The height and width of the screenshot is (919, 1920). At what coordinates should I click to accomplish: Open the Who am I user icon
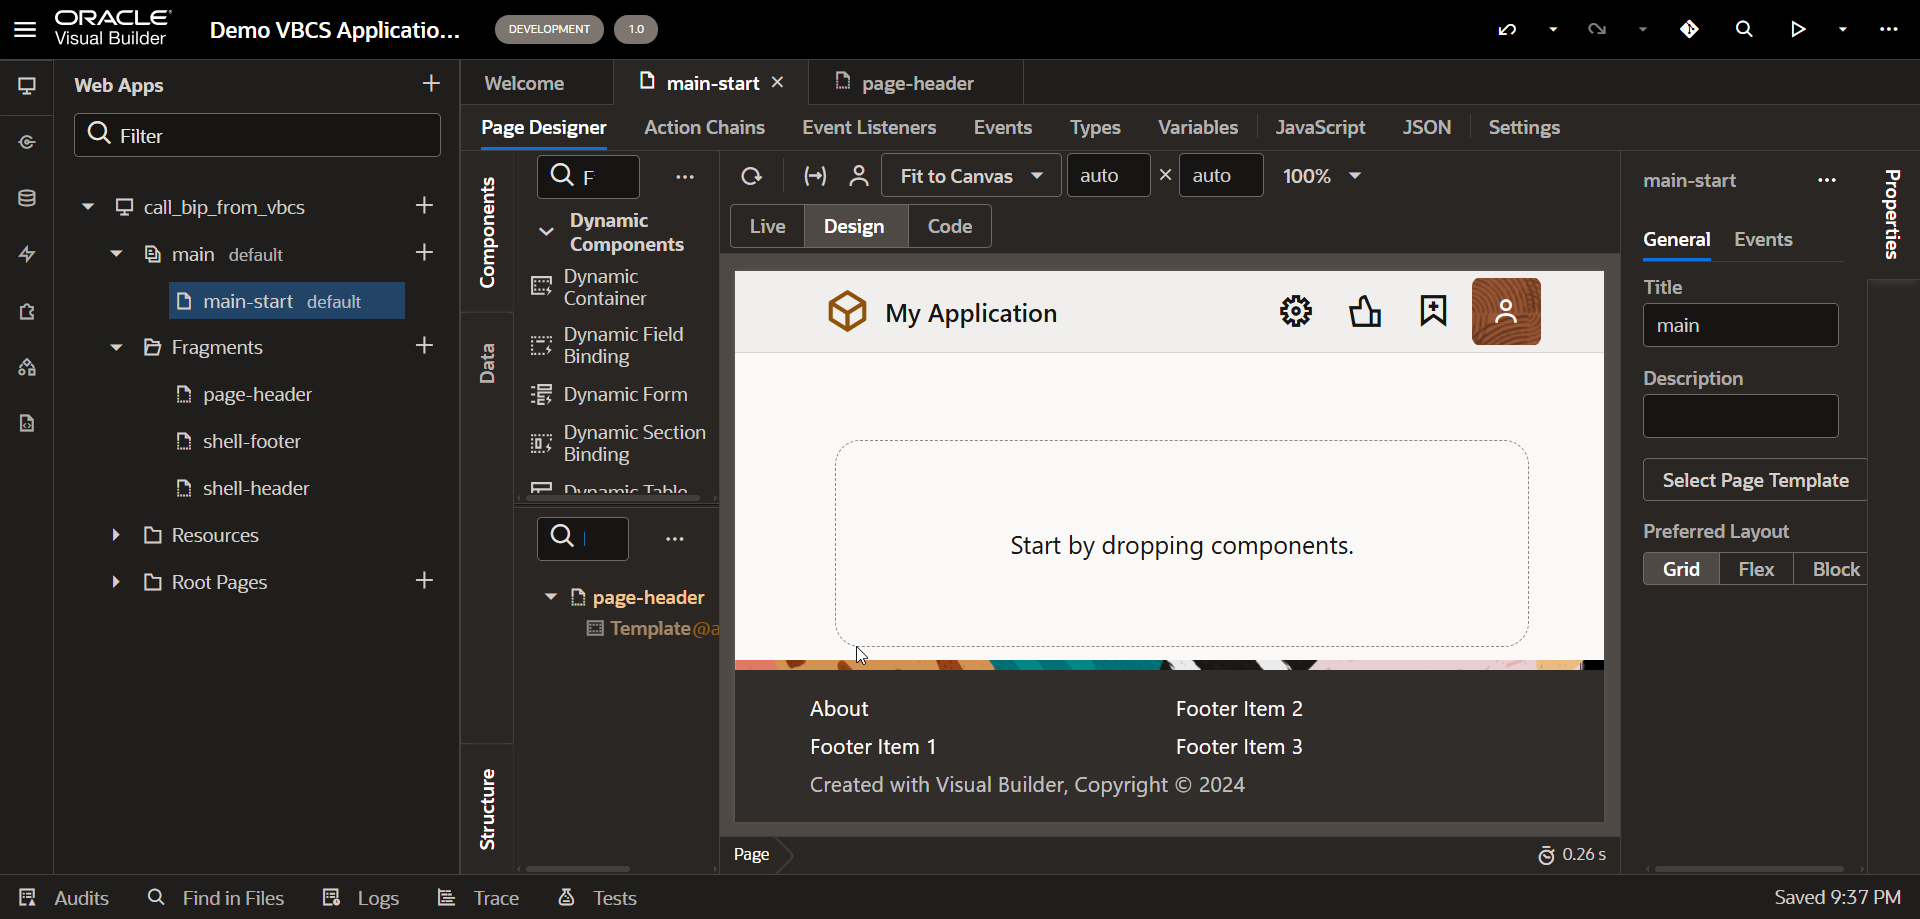(859, 176)
